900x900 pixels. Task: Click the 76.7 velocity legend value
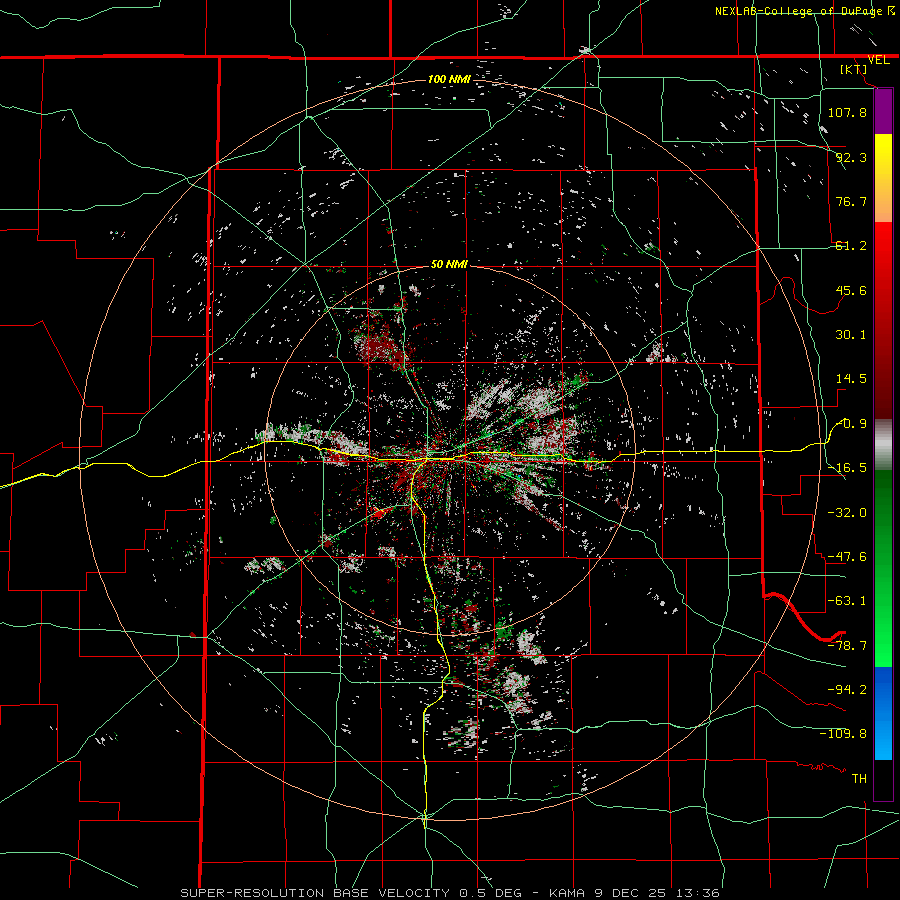click(851, 201)
